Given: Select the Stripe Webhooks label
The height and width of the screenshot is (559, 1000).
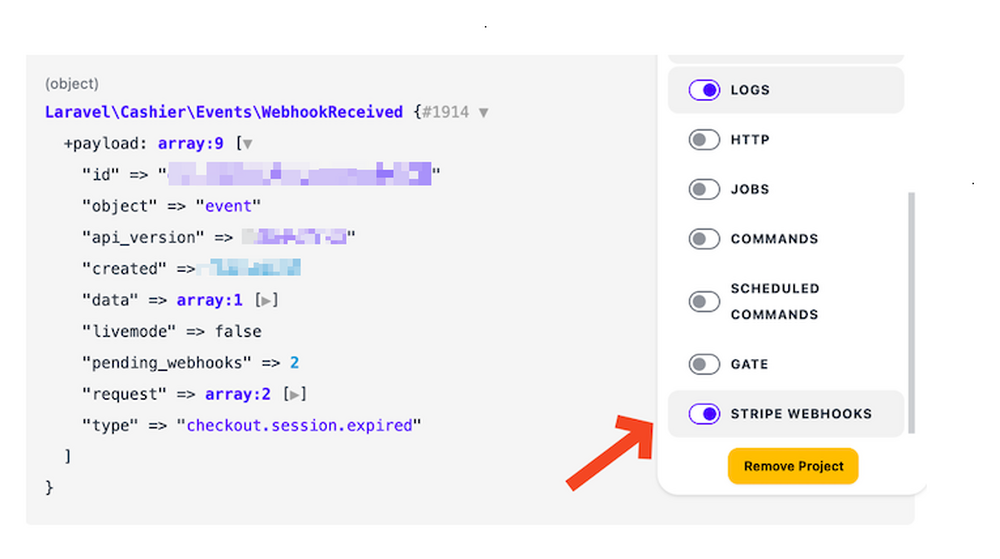Looking at the screenshot, I should tap(801, 414).
